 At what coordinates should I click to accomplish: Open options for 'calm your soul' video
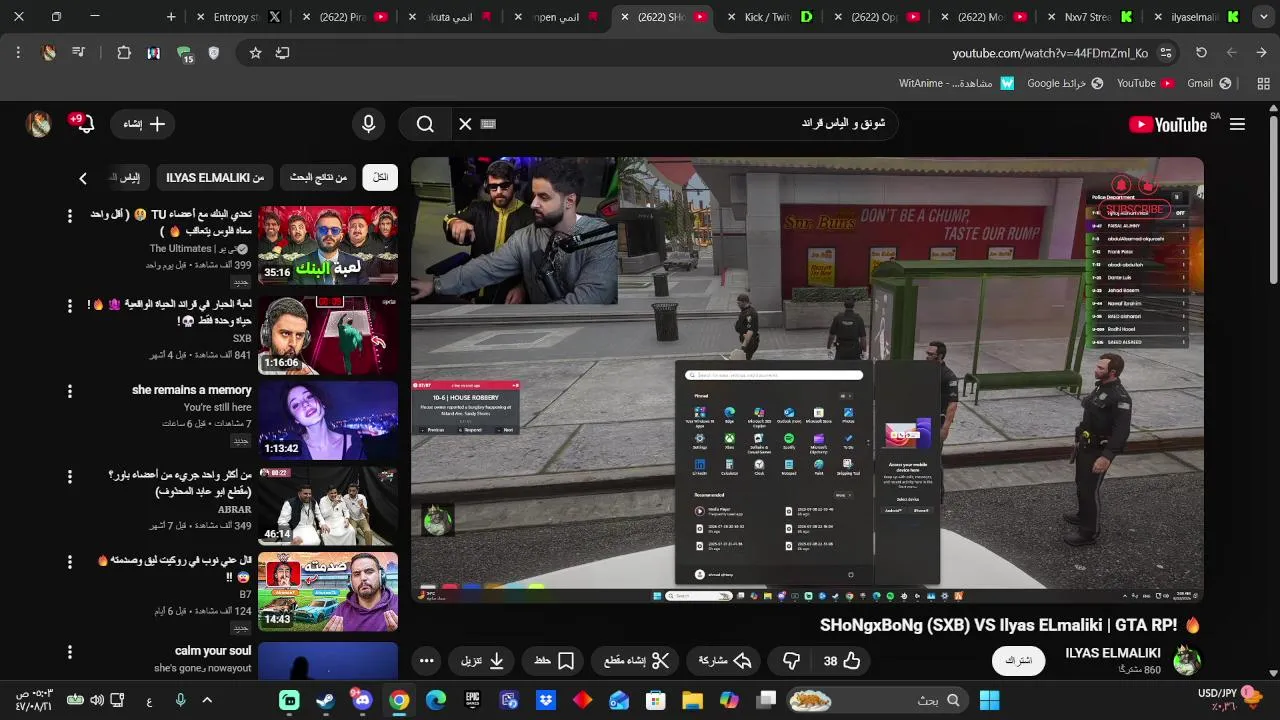pos(70,652)
